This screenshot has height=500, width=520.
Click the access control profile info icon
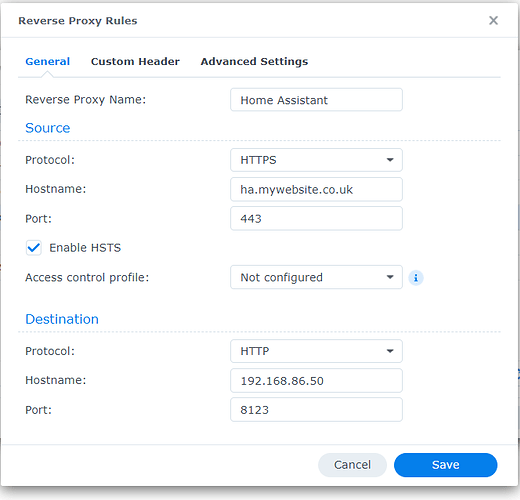click(x=416, y=277)
